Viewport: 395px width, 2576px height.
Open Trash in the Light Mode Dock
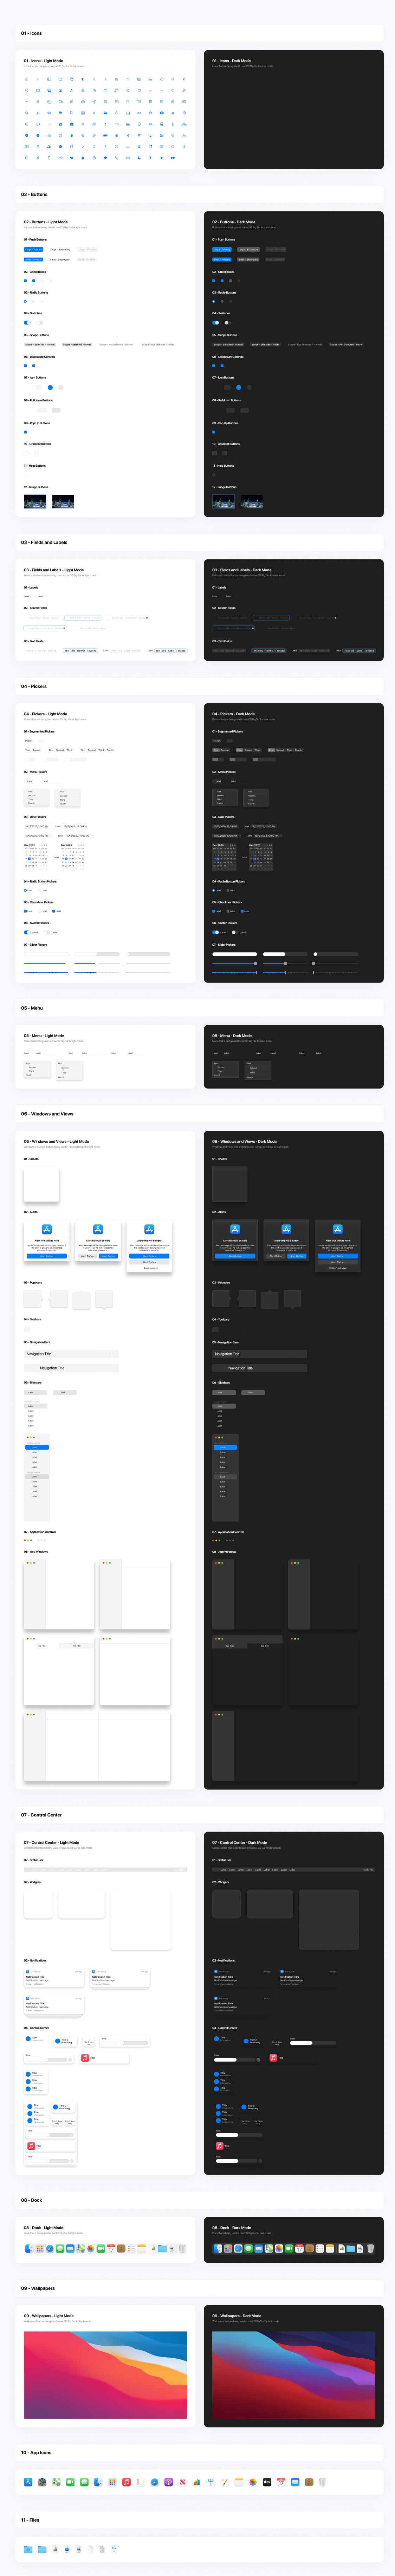click(x=182, y=2249)
